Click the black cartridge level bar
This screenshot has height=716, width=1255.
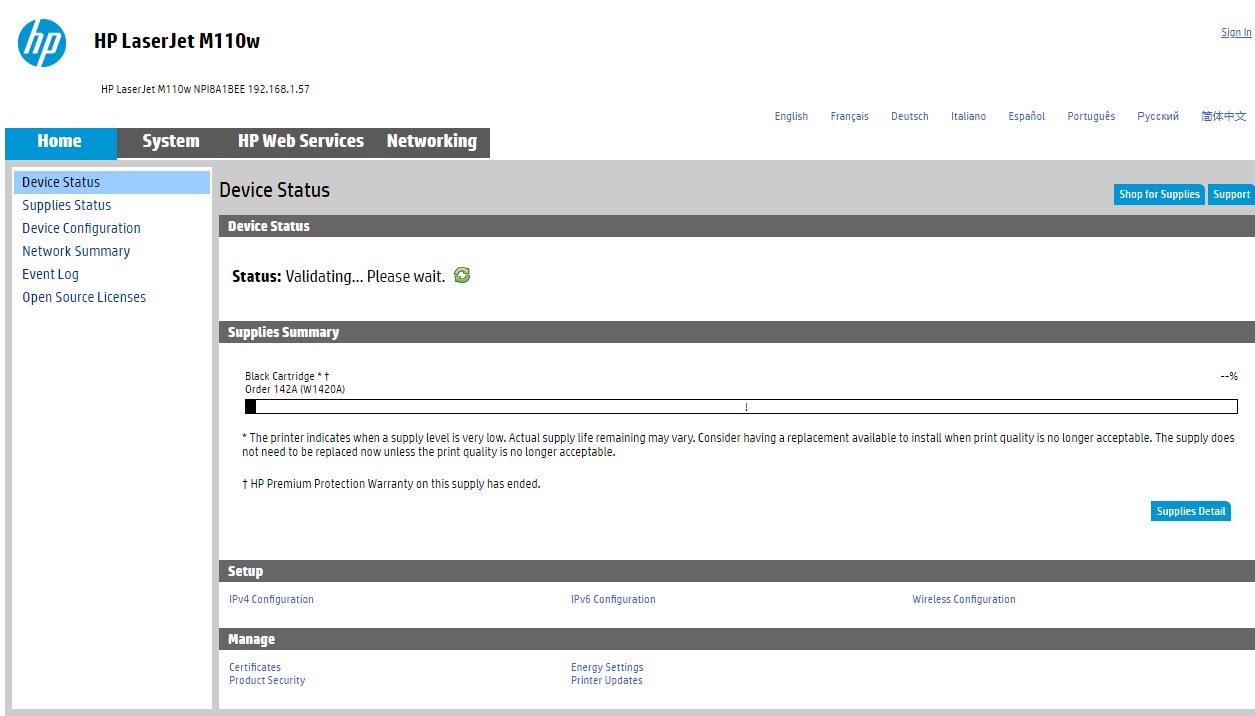click(x=741, y=407)
